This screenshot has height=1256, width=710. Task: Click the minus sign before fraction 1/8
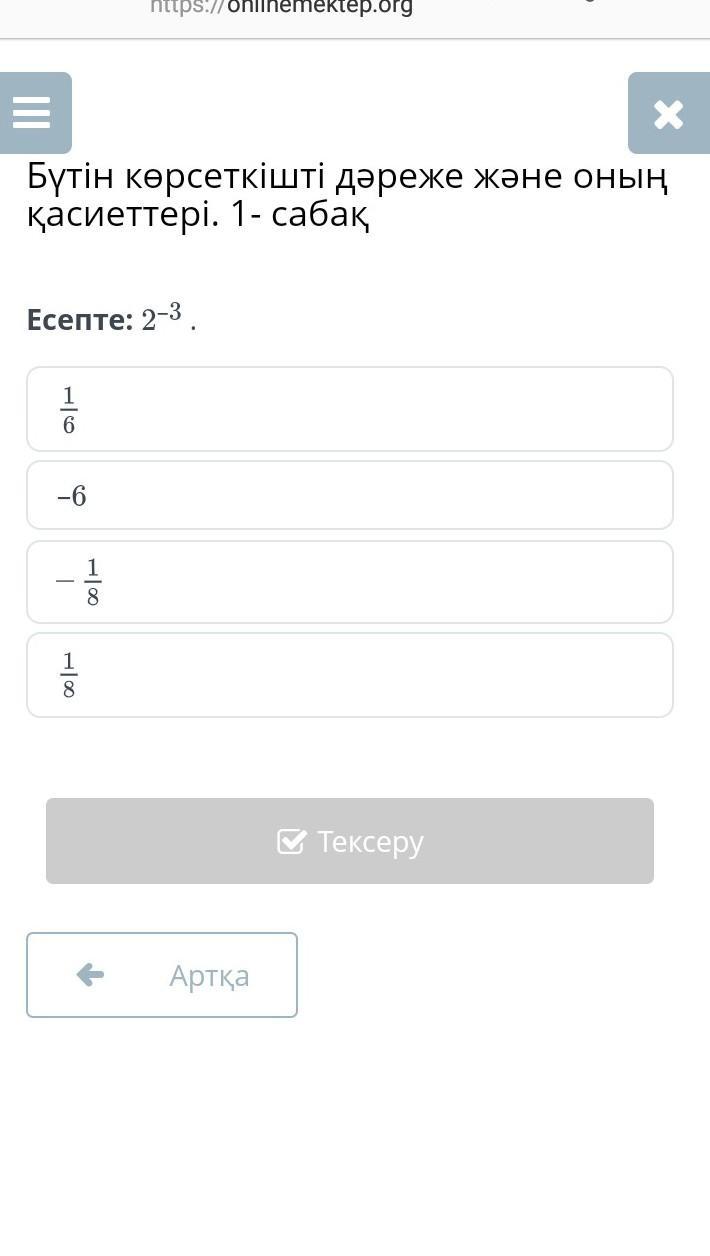coord(65,581)
